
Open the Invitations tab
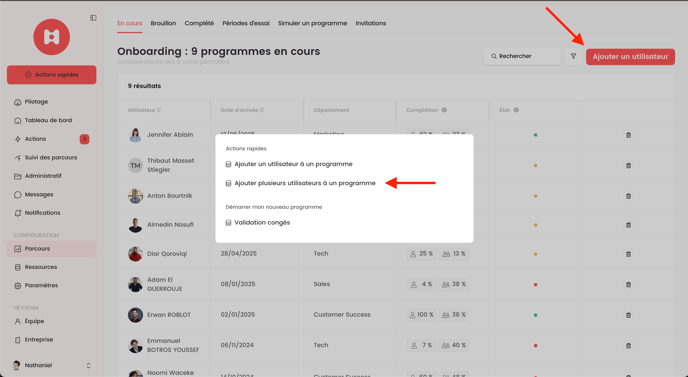371,23
